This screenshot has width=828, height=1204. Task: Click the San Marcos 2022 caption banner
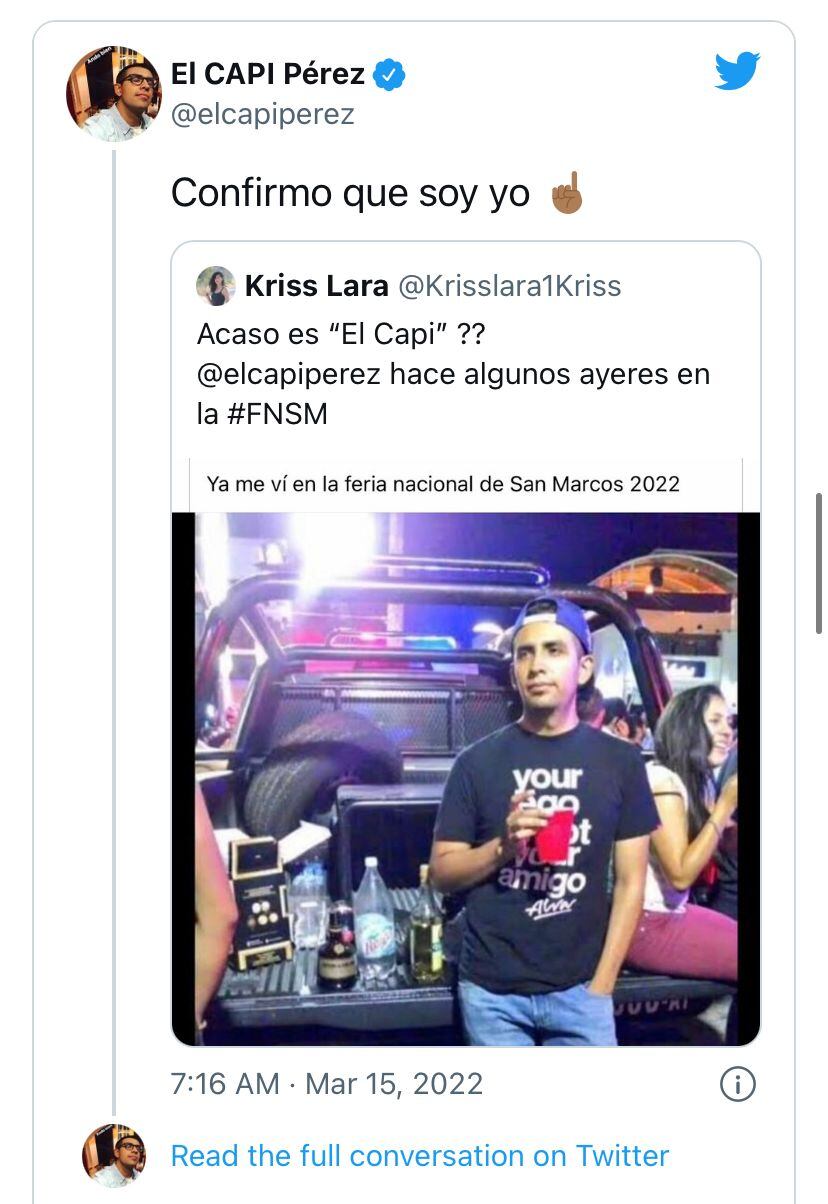tap(466, 485)
